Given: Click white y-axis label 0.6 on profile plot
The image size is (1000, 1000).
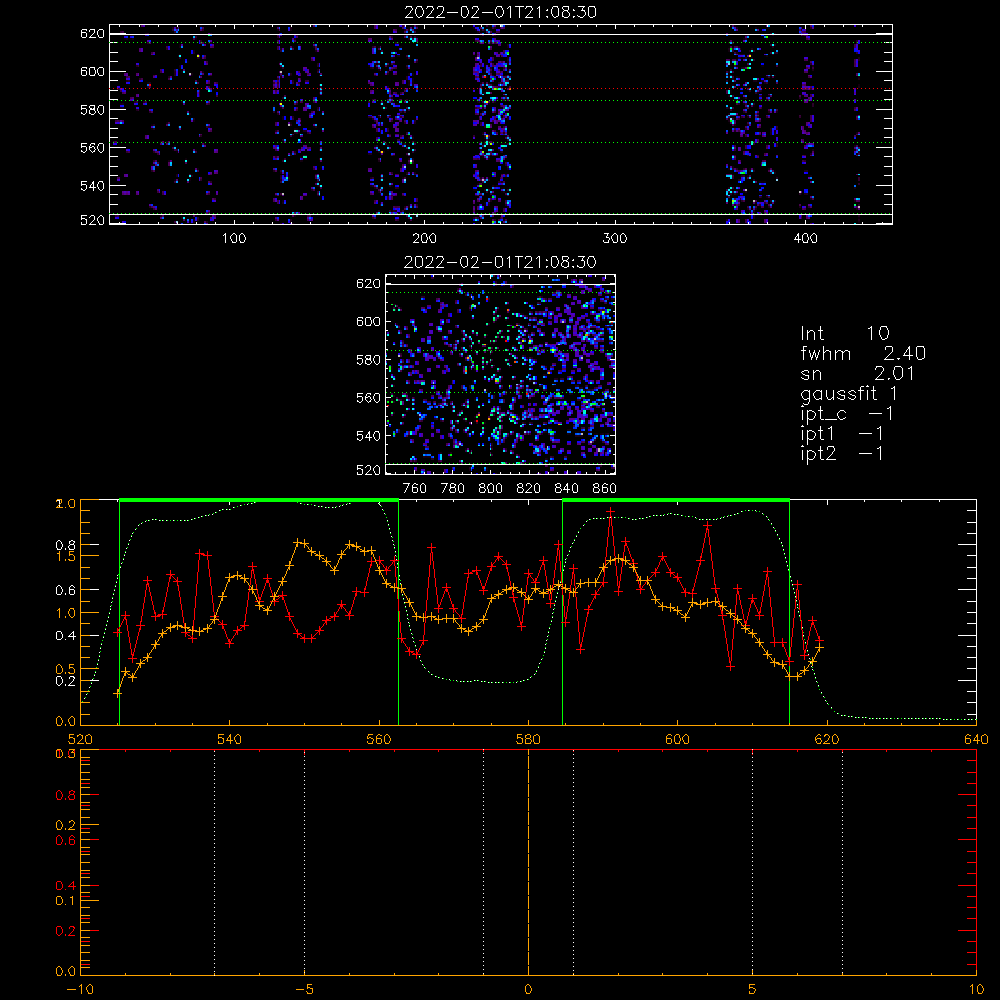Looking at the screenshot, I should tap(67, 591).
